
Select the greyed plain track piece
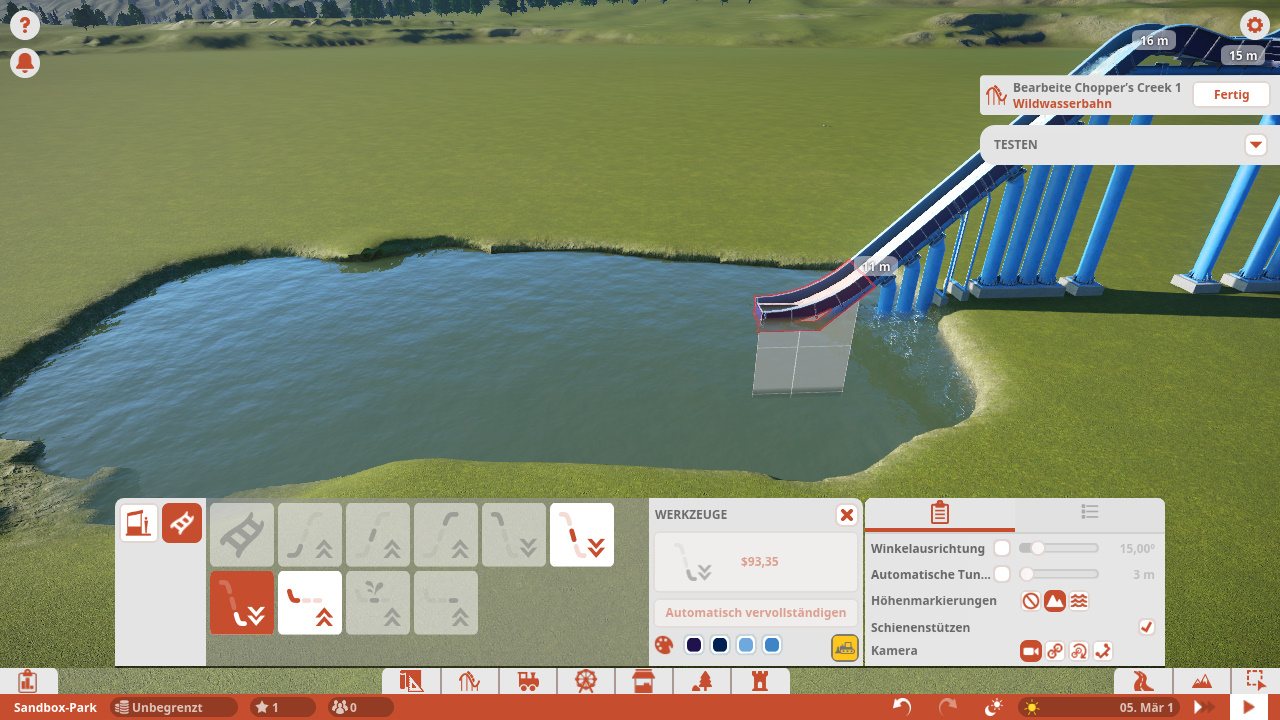[x=242, y=535]
